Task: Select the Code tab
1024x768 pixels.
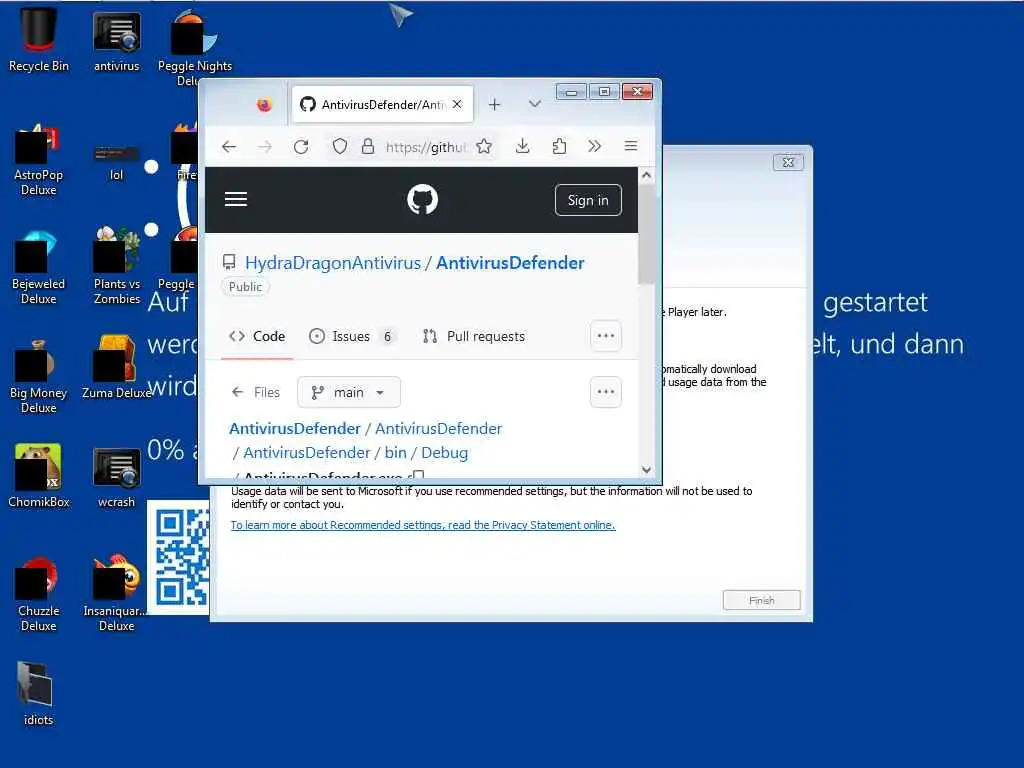Action: click(257, 336)
